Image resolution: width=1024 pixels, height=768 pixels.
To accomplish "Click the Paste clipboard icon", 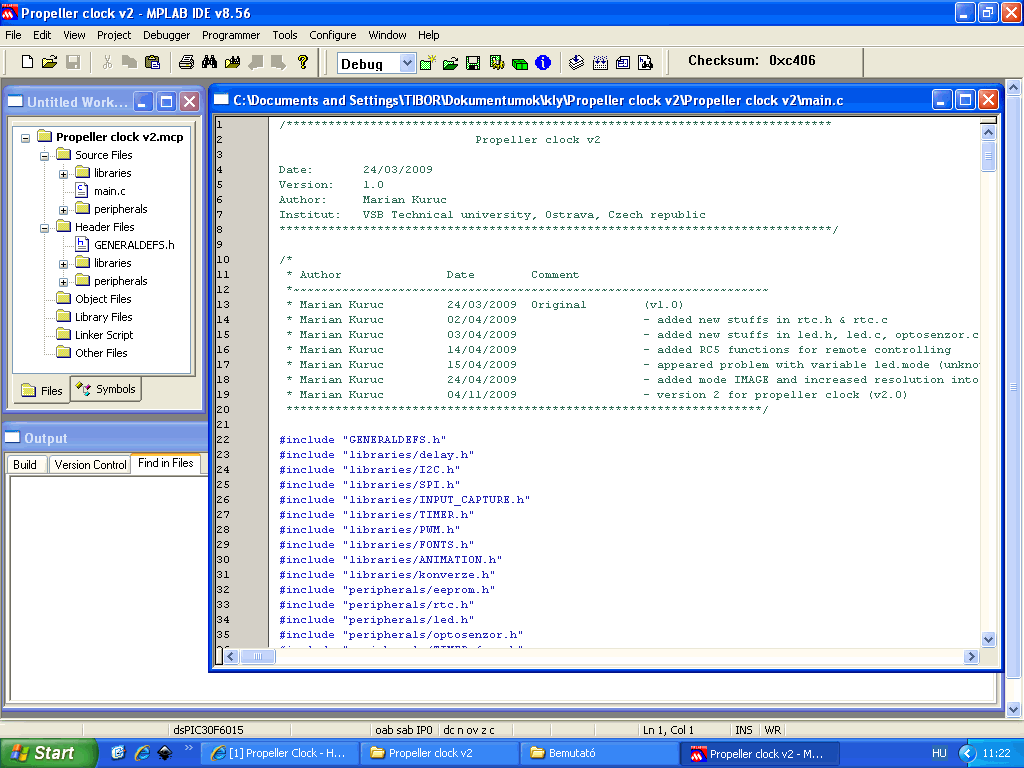I will tap(152, 62).
